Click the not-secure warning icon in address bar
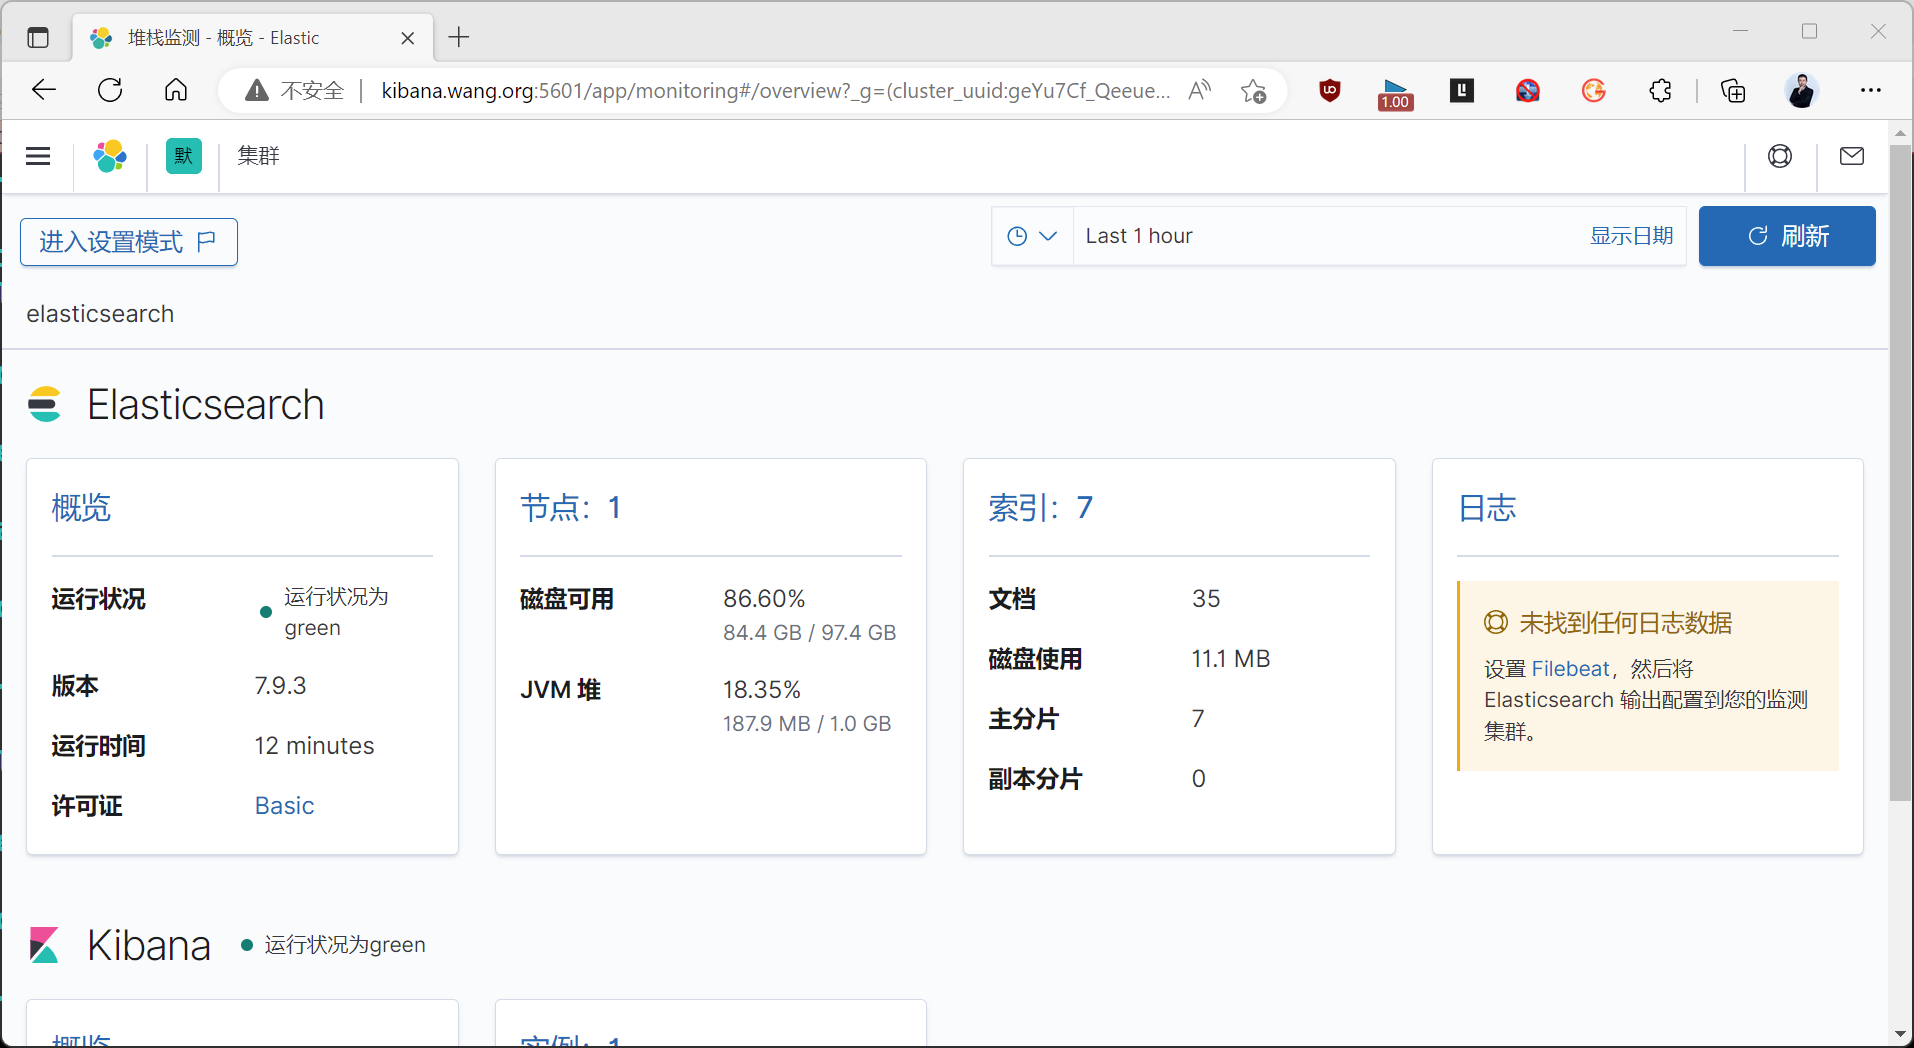The height and width of the screenshot is (1048, 1914). tap(257, 90)
